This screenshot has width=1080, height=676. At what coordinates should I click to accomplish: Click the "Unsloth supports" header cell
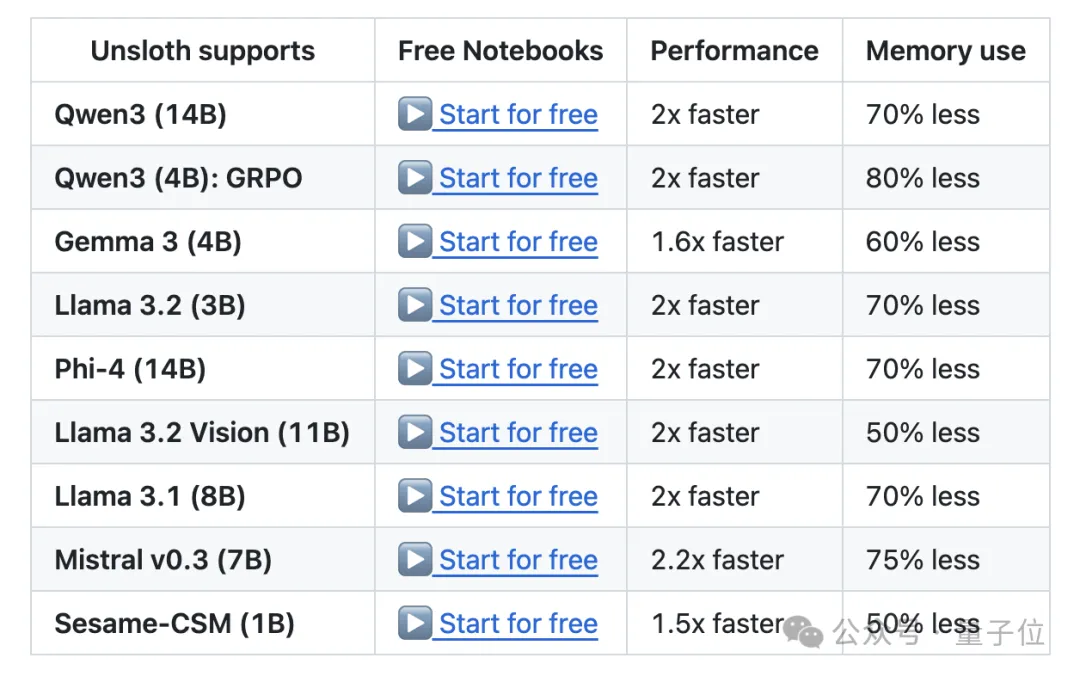click(x=202, y=51)
